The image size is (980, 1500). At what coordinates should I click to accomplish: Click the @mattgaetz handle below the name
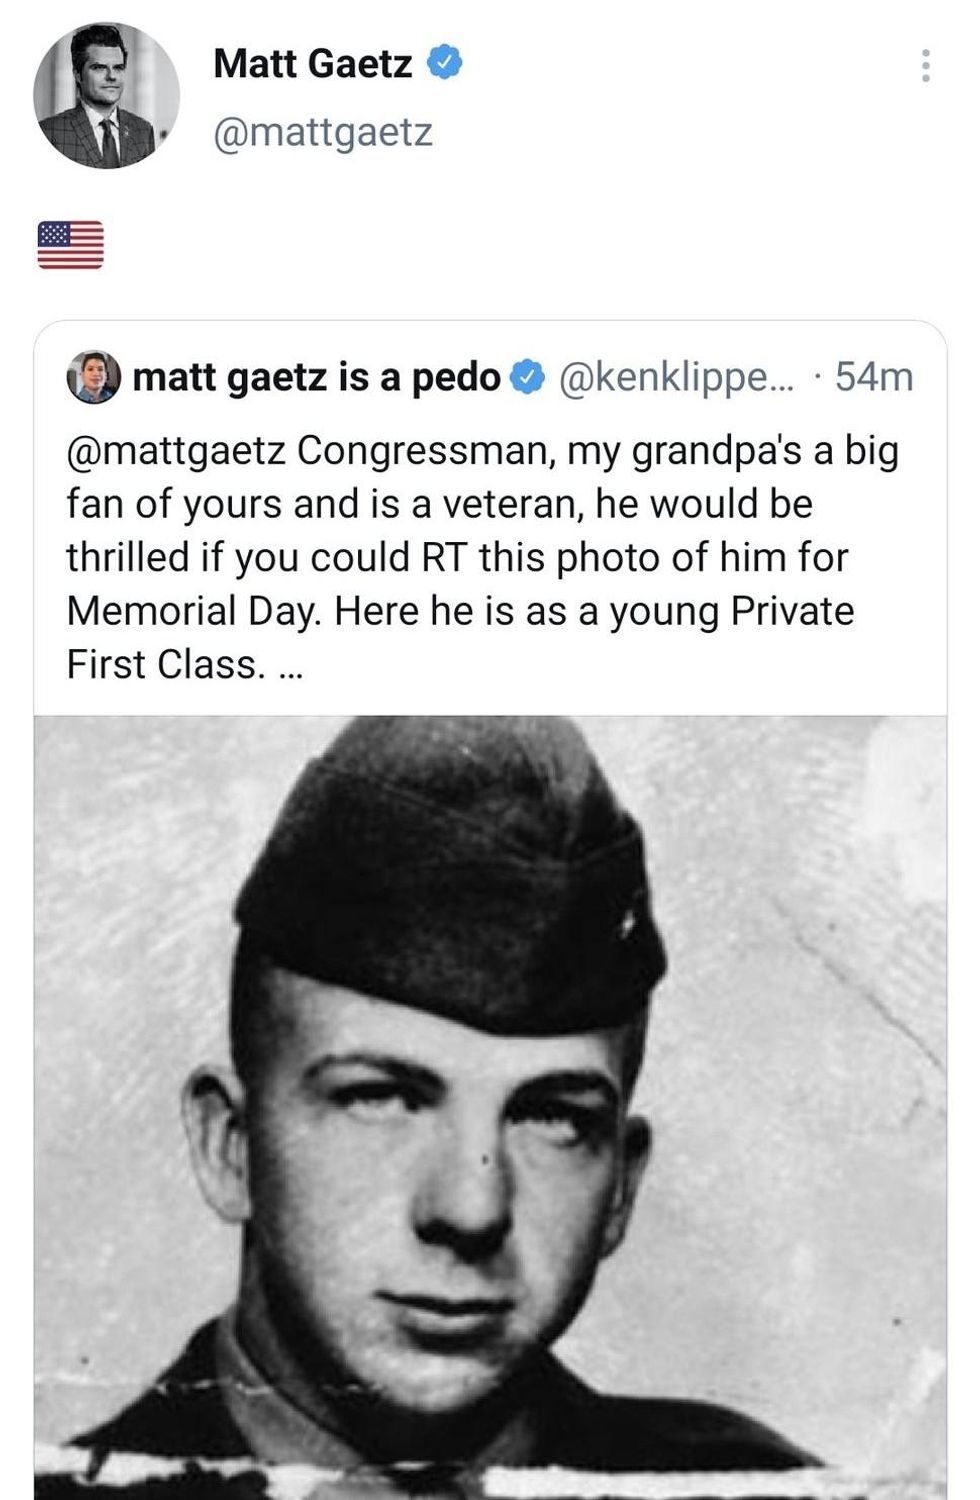click(x=322, y=132)
